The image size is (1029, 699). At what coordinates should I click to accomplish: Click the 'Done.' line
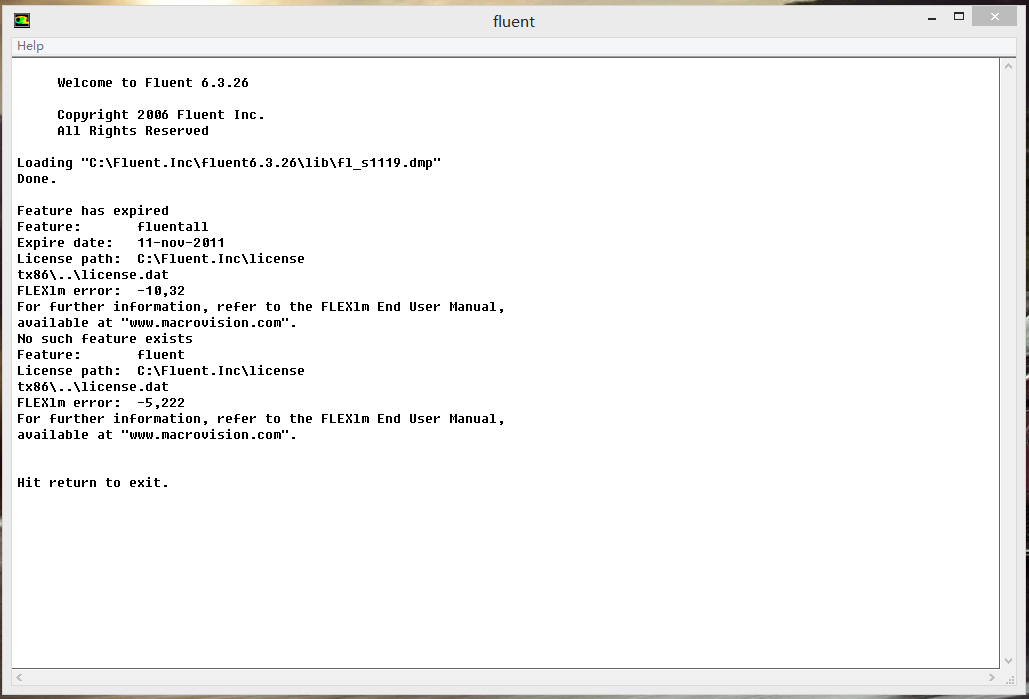click(x=37, y=179)
